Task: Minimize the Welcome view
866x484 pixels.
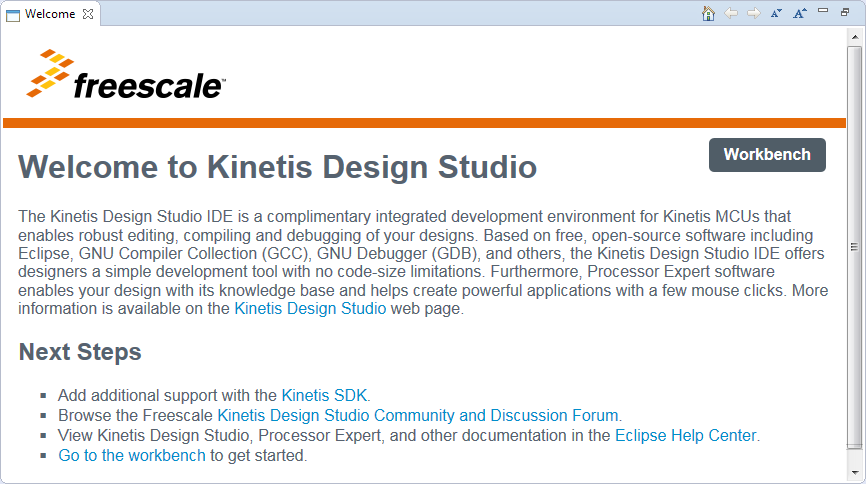Action: 823,10
